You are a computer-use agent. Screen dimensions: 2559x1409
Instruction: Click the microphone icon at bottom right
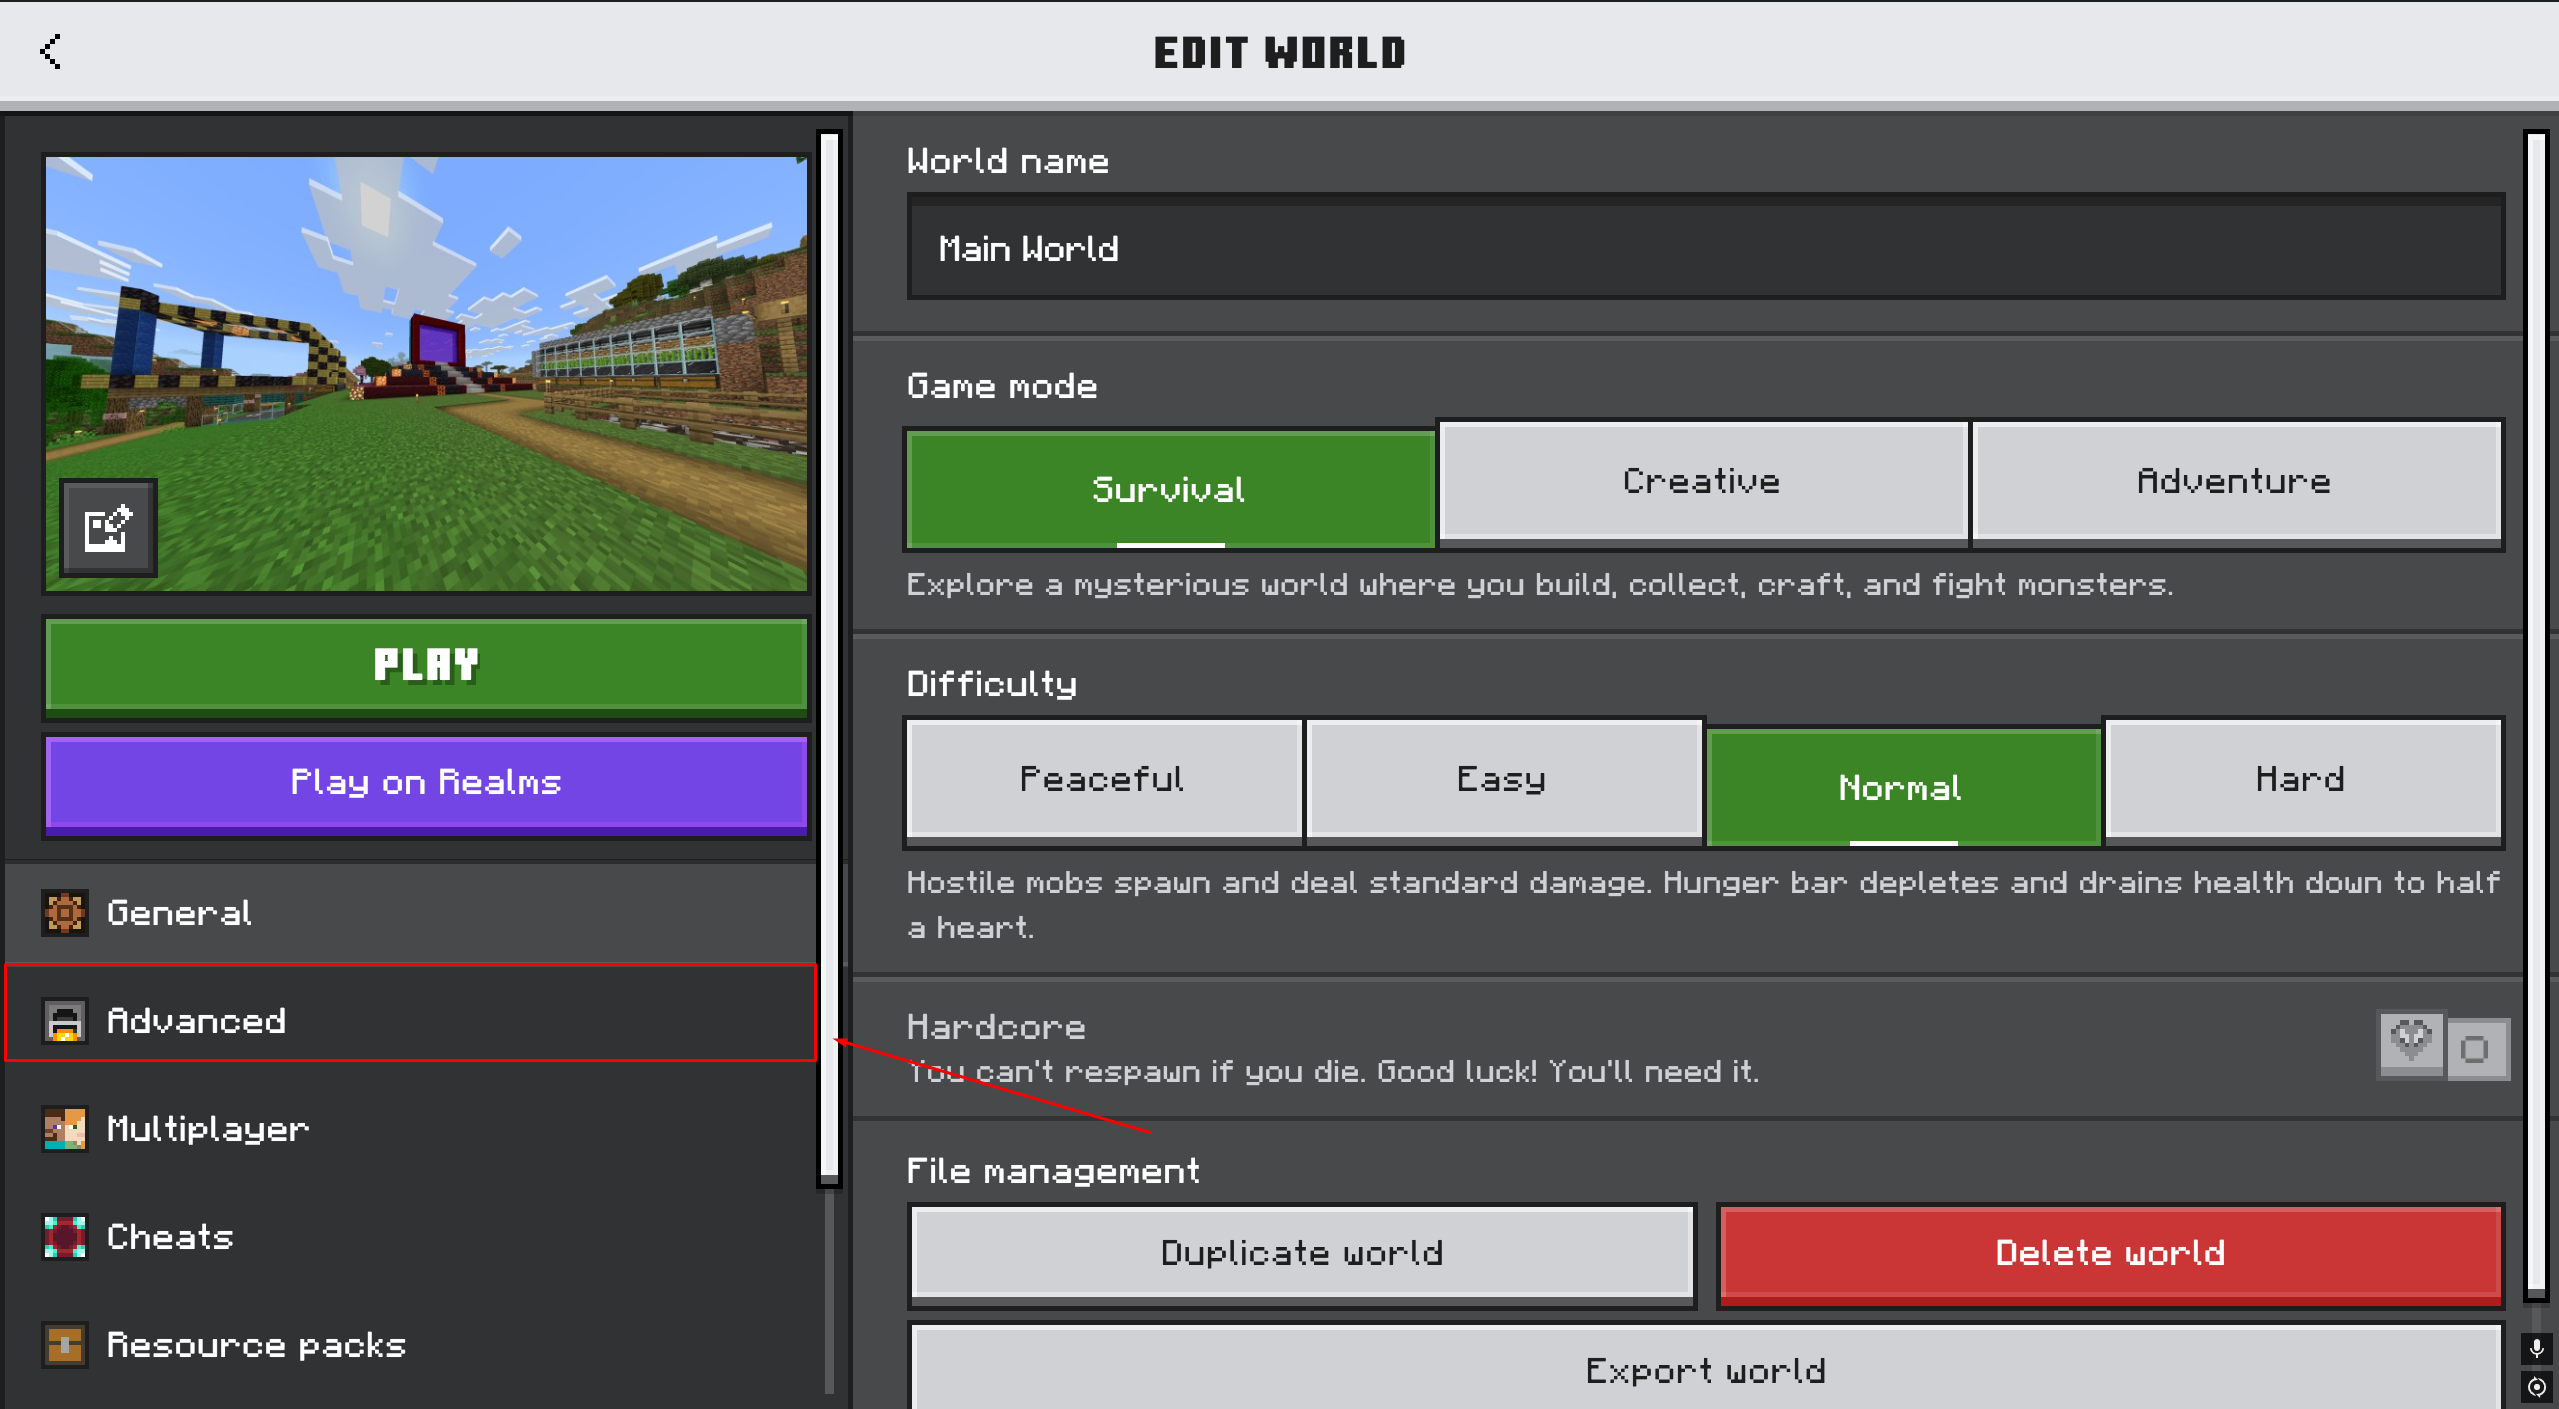(2537, 1349)
